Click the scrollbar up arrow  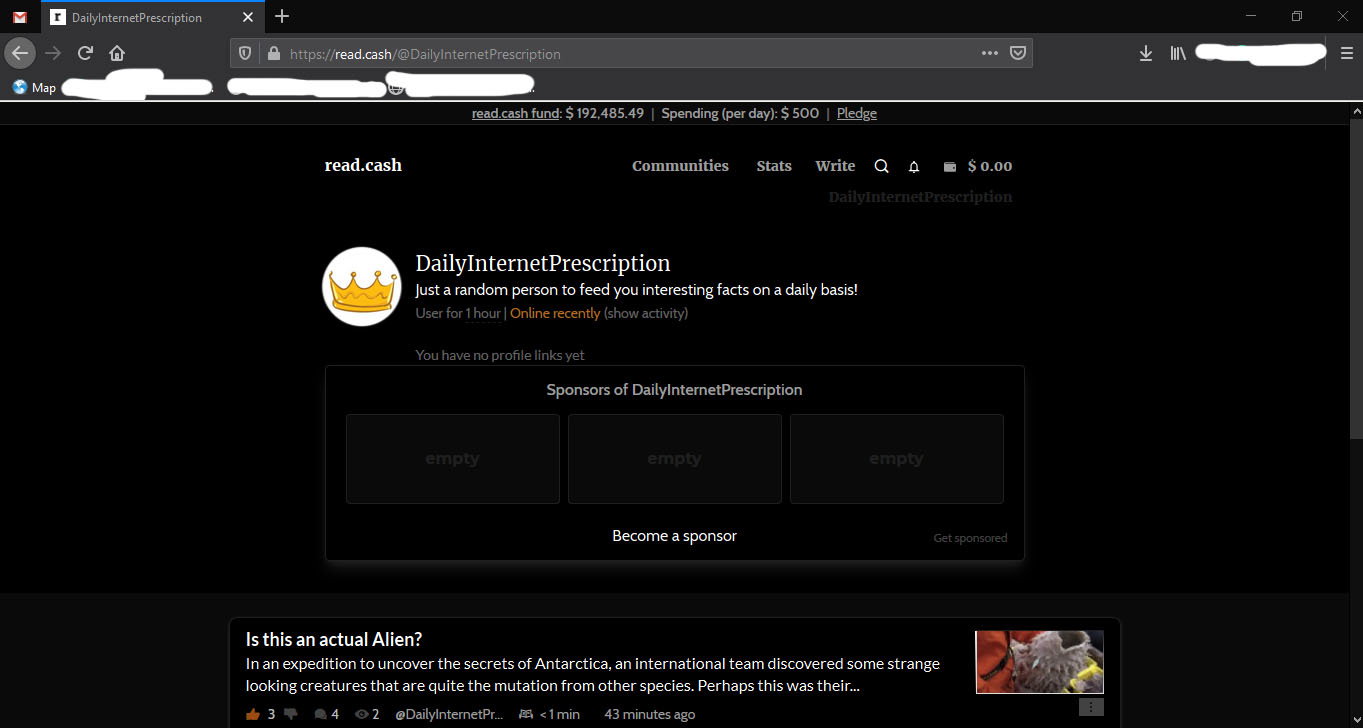tap(1355, 110)
